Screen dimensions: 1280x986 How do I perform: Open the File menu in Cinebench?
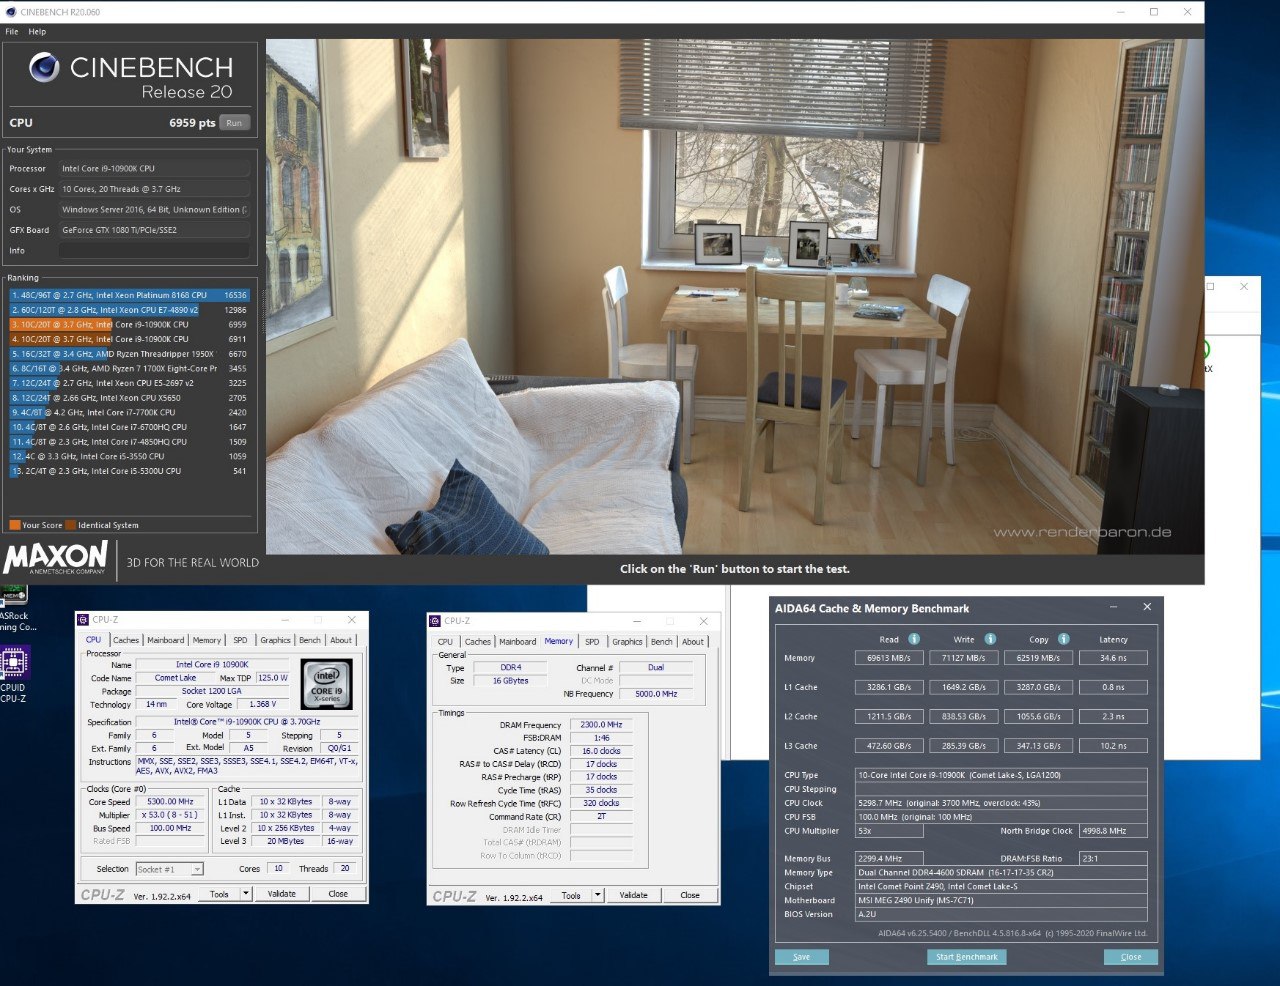(x=12, y=32)
